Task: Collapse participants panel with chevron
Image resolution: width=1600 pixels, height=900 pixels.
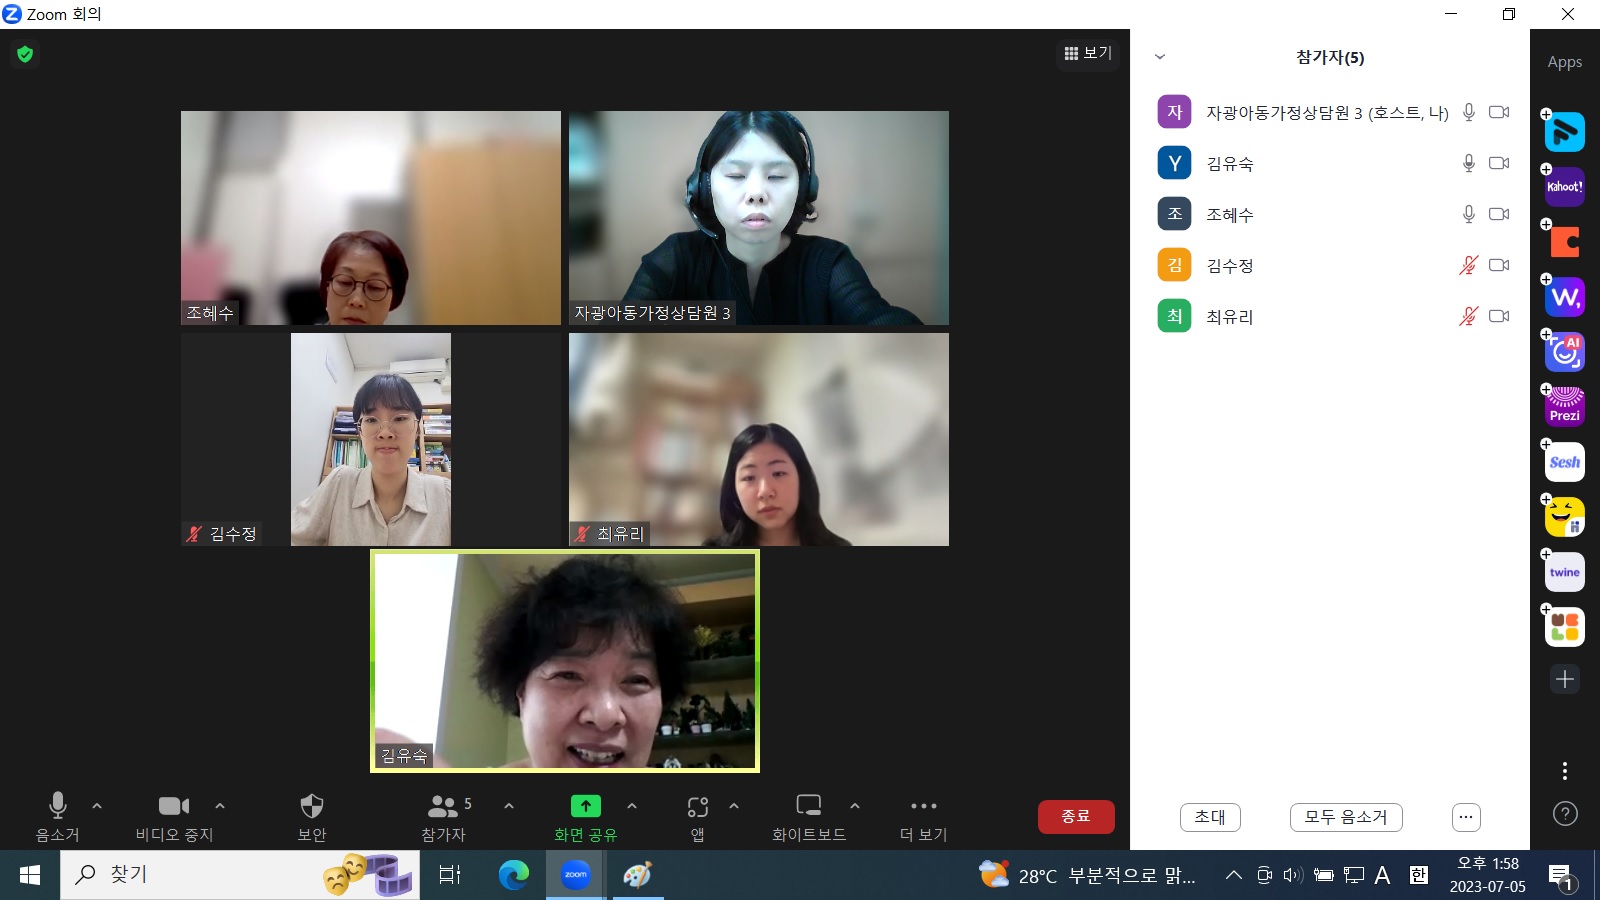Action: click(x=1160, y=57)
